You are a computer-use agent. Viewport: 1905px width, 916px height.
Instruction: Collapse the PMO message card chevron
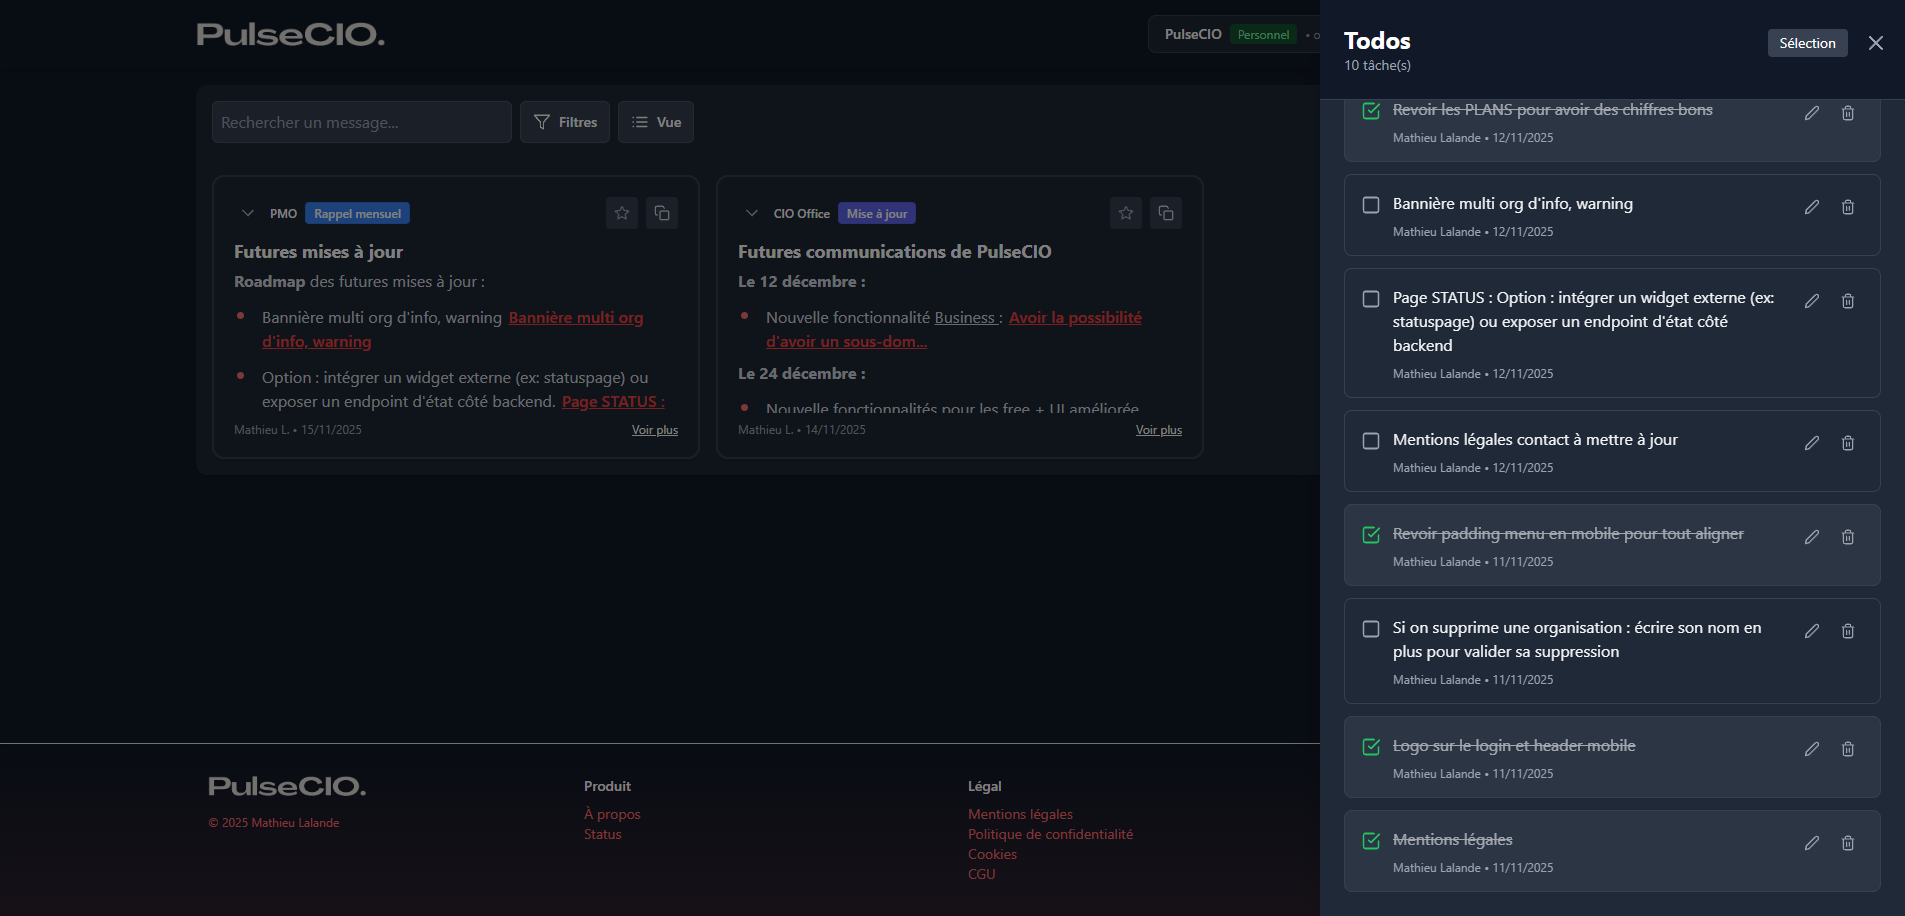click(248, 213)
